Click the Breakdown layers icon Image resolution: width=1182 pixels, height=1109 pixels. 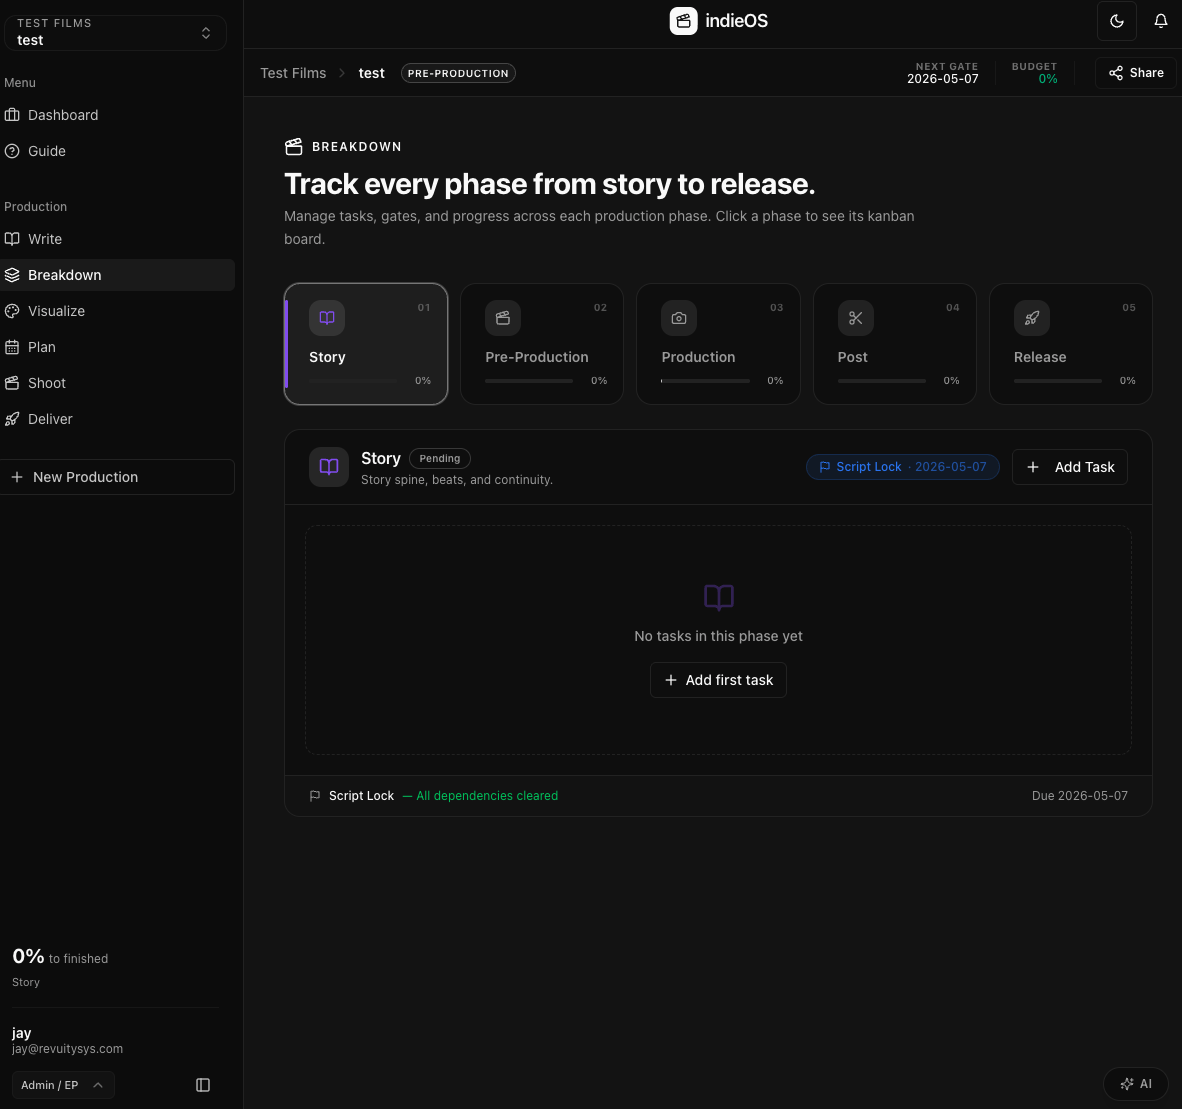pos(12,275)
